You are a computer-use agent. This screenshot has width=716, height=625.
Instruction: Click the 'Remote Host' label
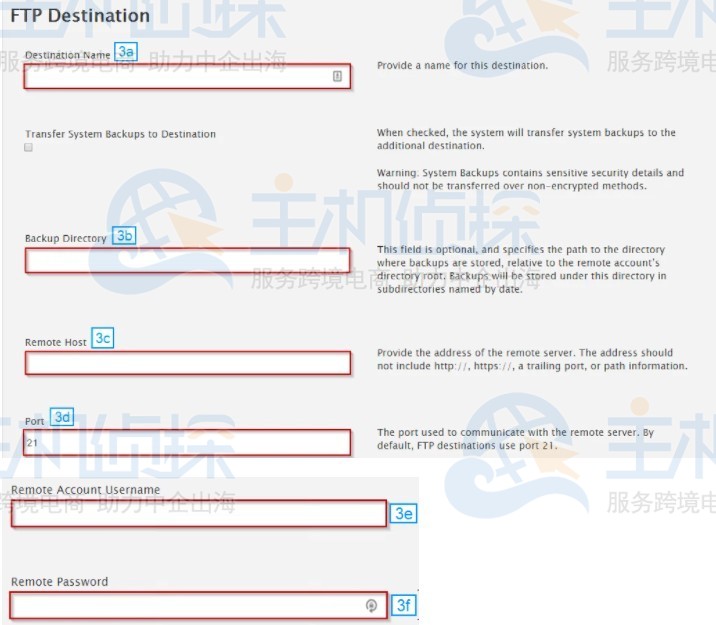coord(56,342)
